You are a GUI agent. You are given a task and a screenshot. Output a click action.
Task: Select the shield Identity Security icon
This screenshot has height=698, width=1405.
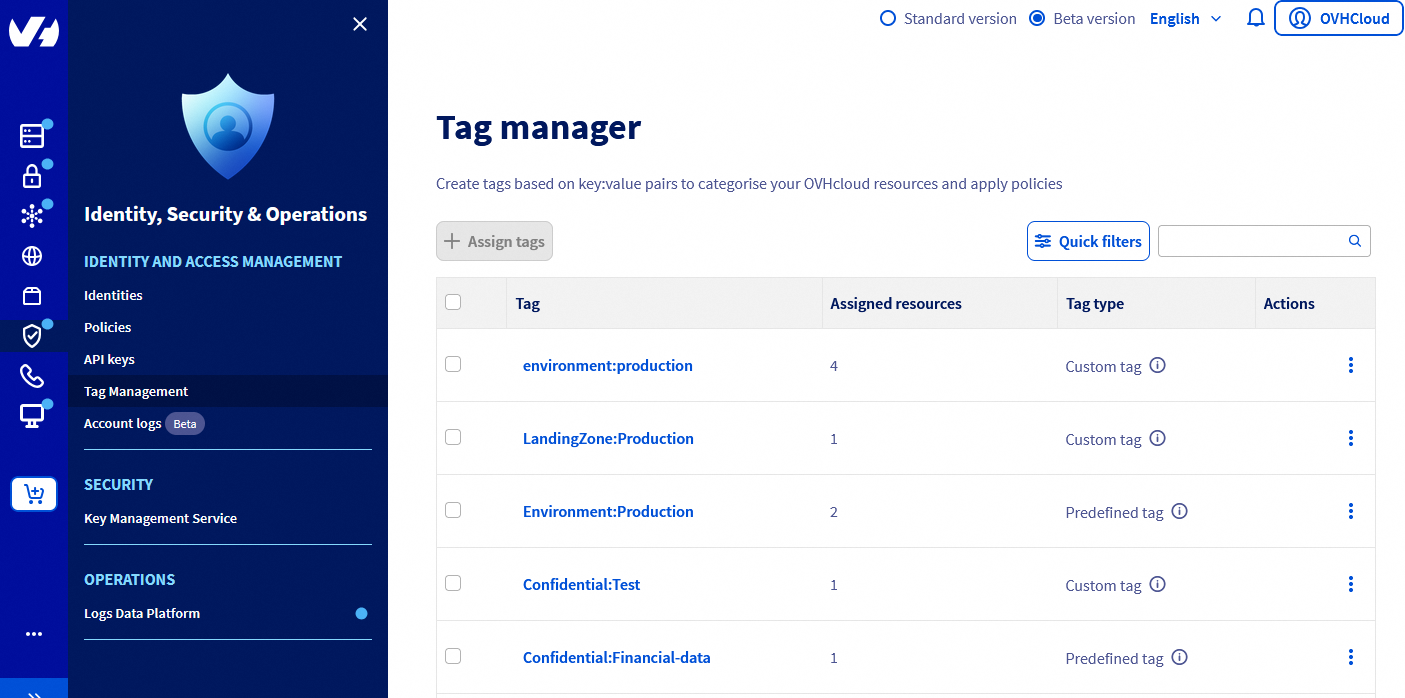(33, 335)
